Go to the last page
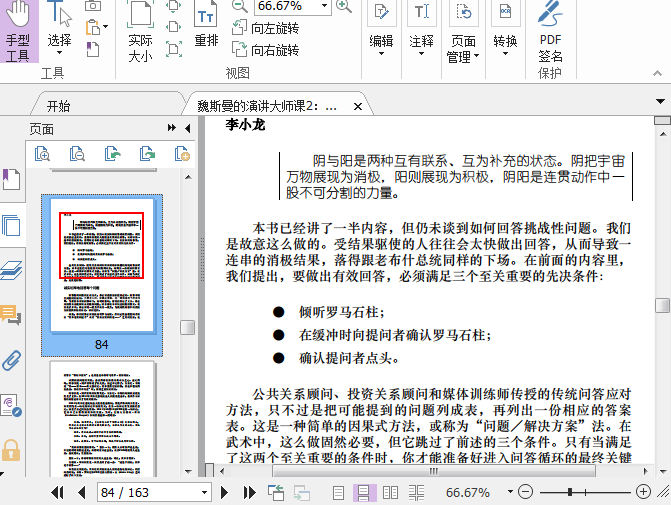This screenshot has height=505, width=671. pyautogui.click(x=249, y=493)
